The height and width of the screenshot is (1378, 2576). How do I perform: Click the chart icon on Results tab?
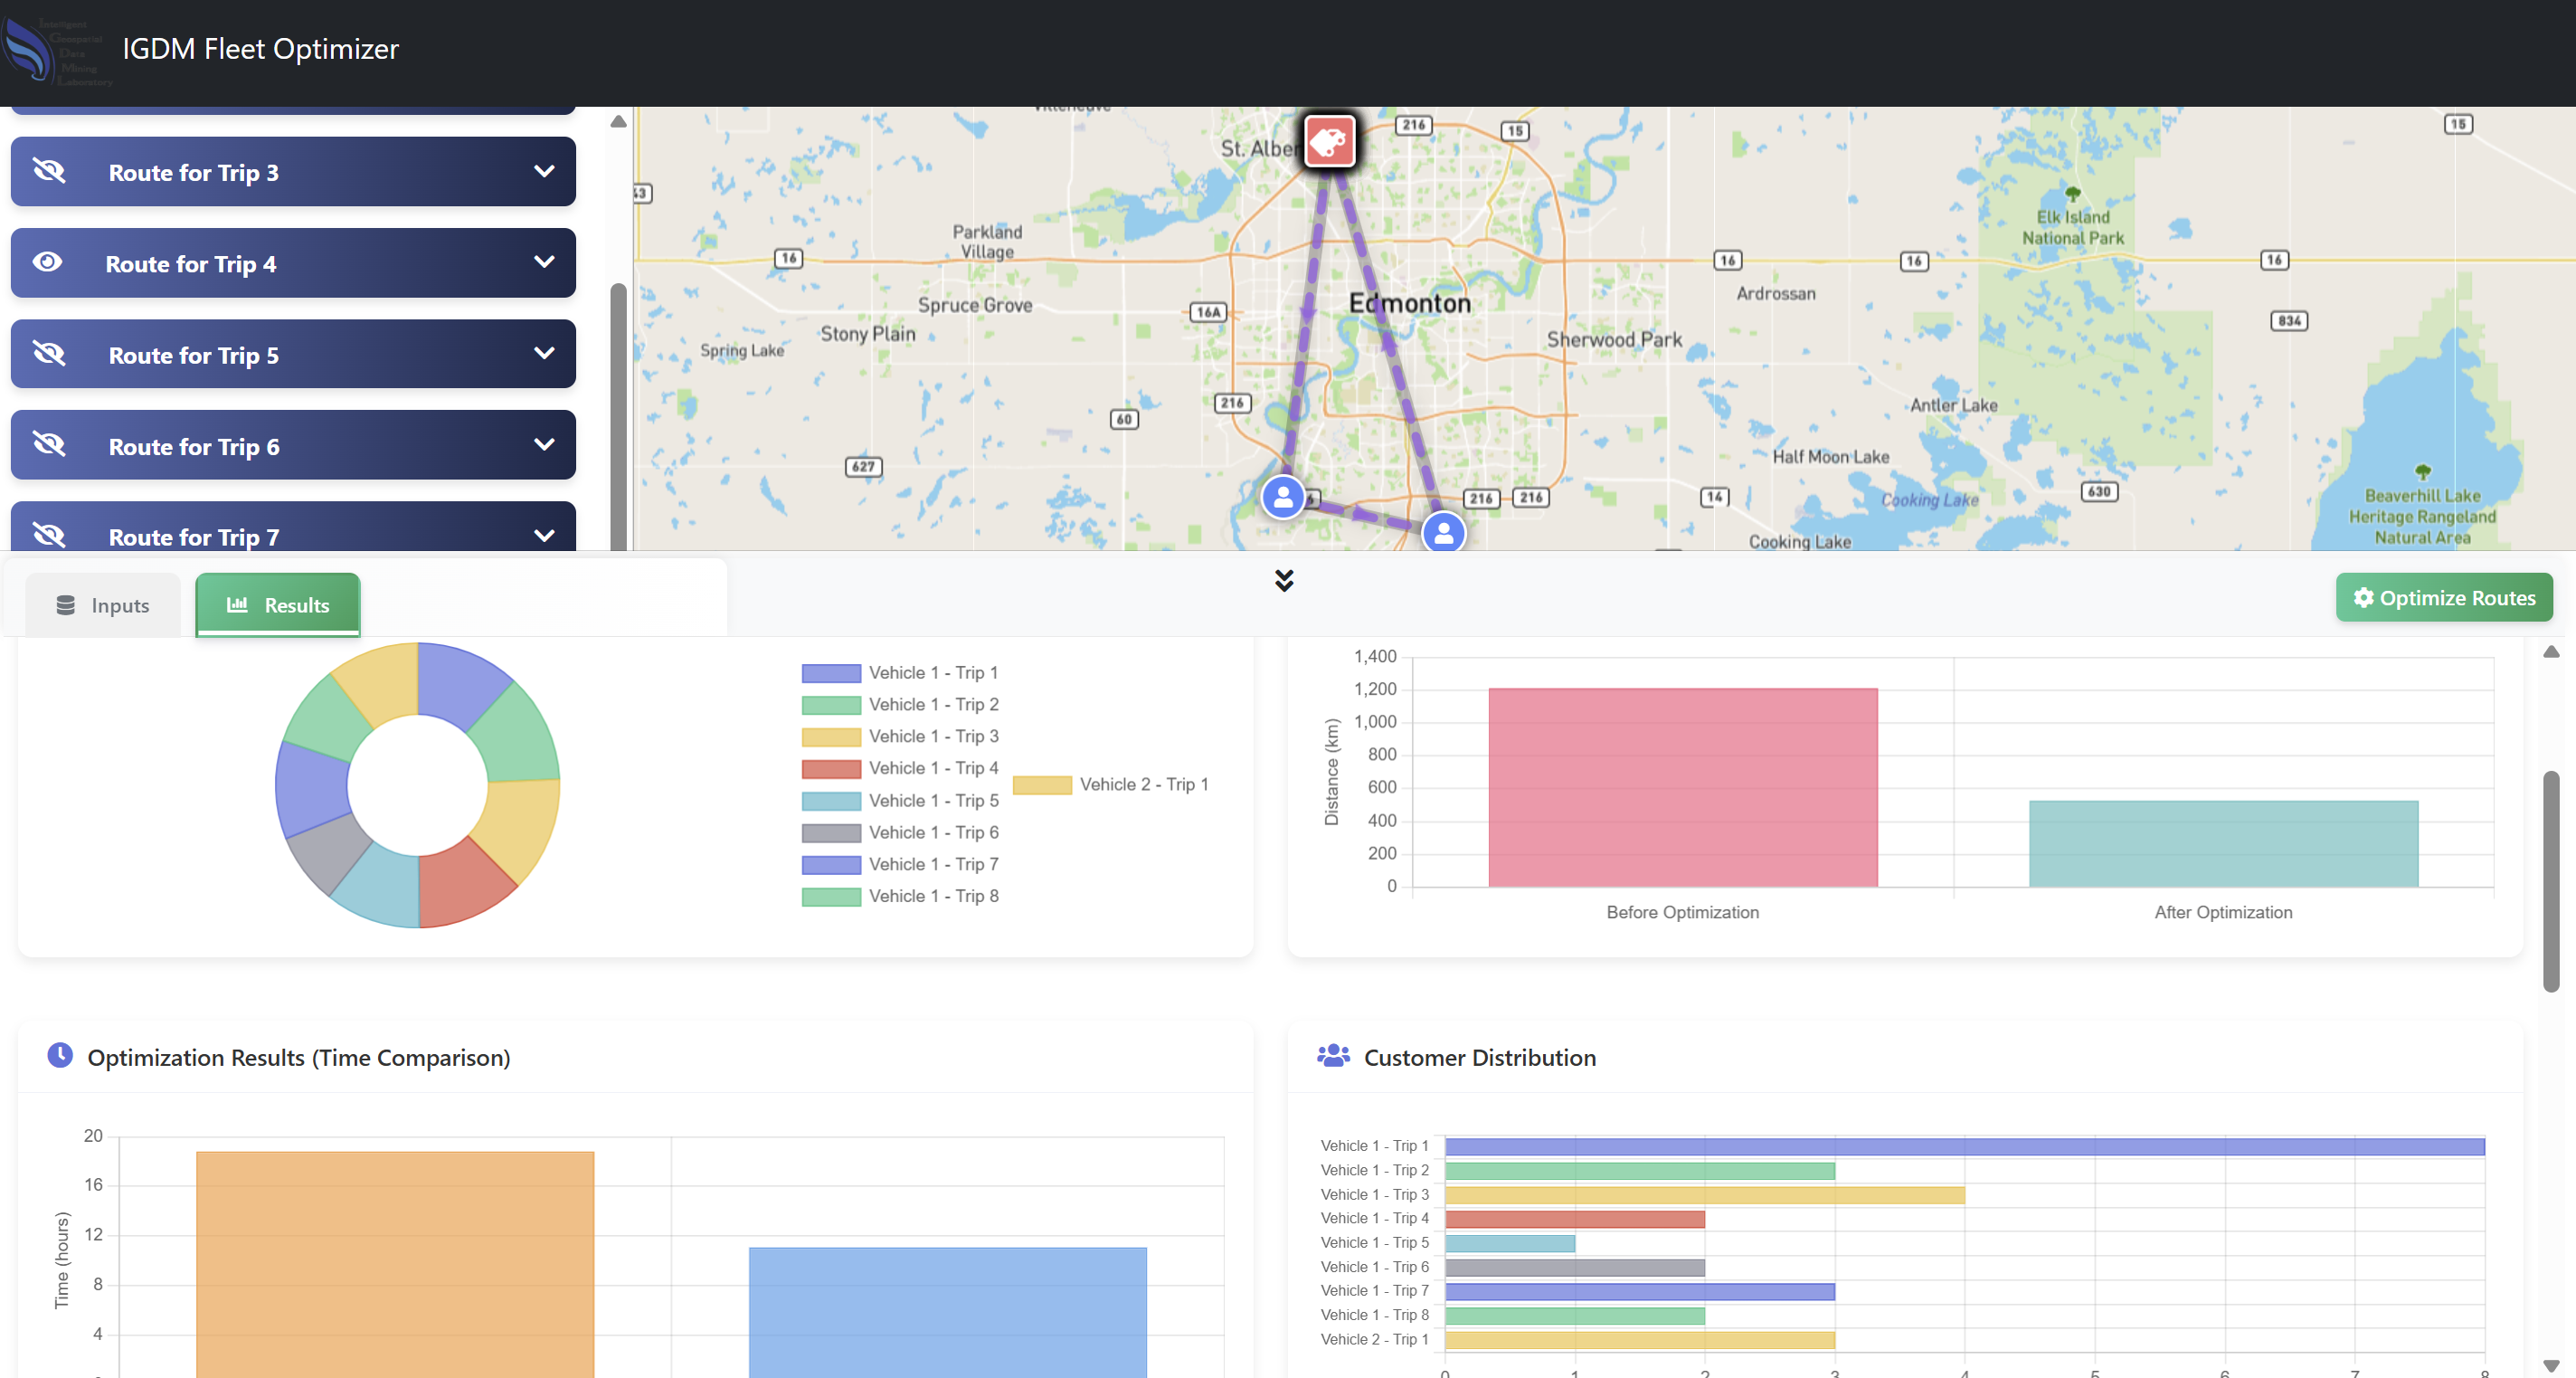237,605
